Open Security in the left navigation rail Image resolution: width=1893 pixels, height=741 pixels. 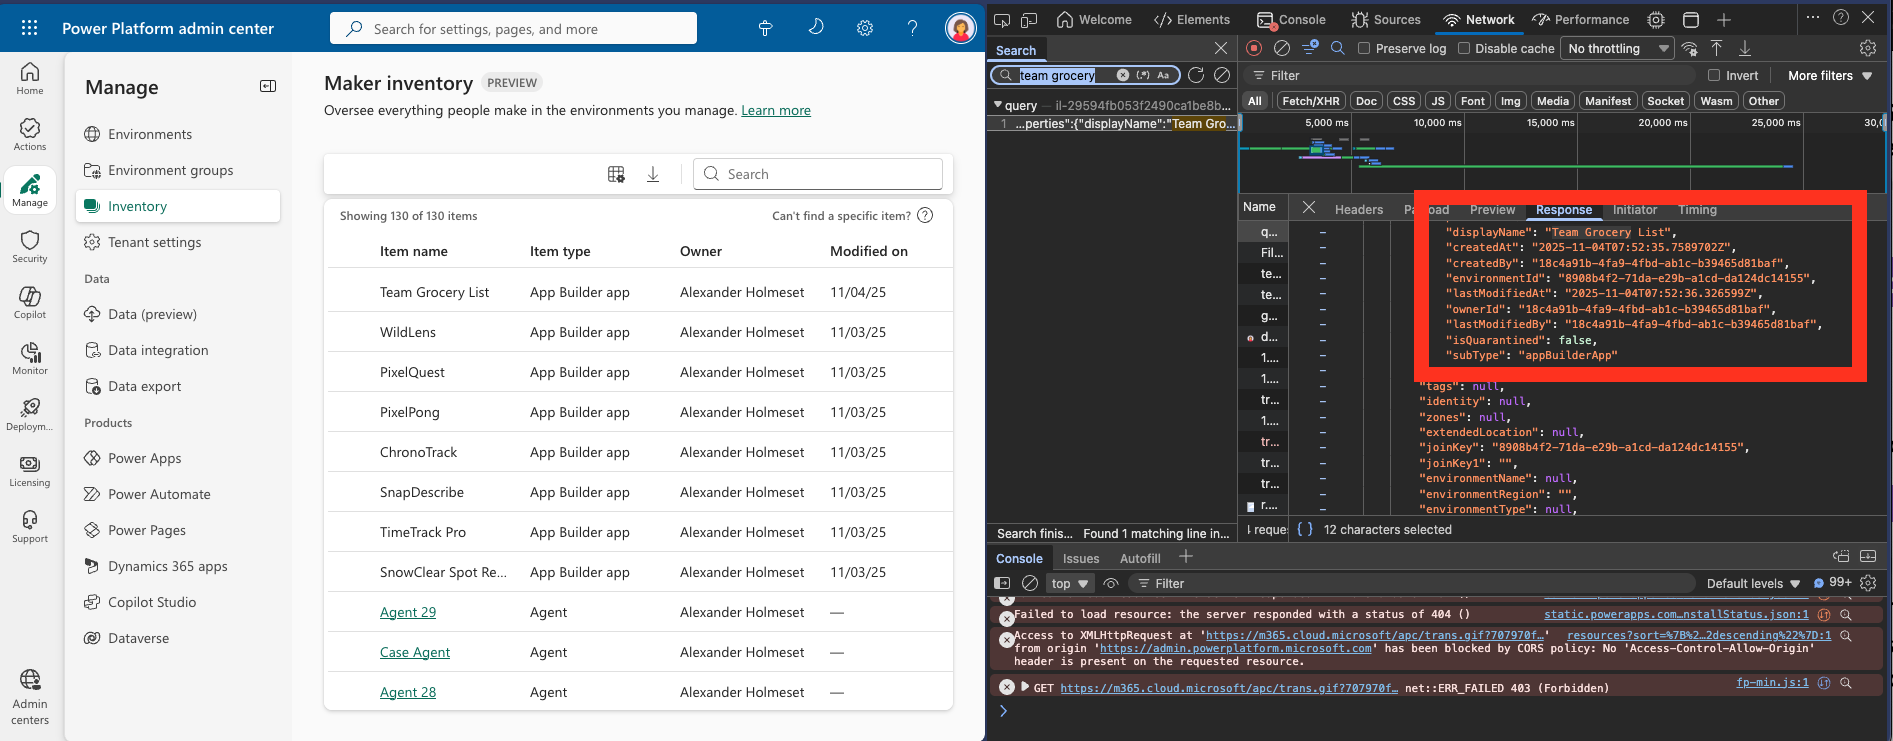pyautogui.click(x=30, y=245)
